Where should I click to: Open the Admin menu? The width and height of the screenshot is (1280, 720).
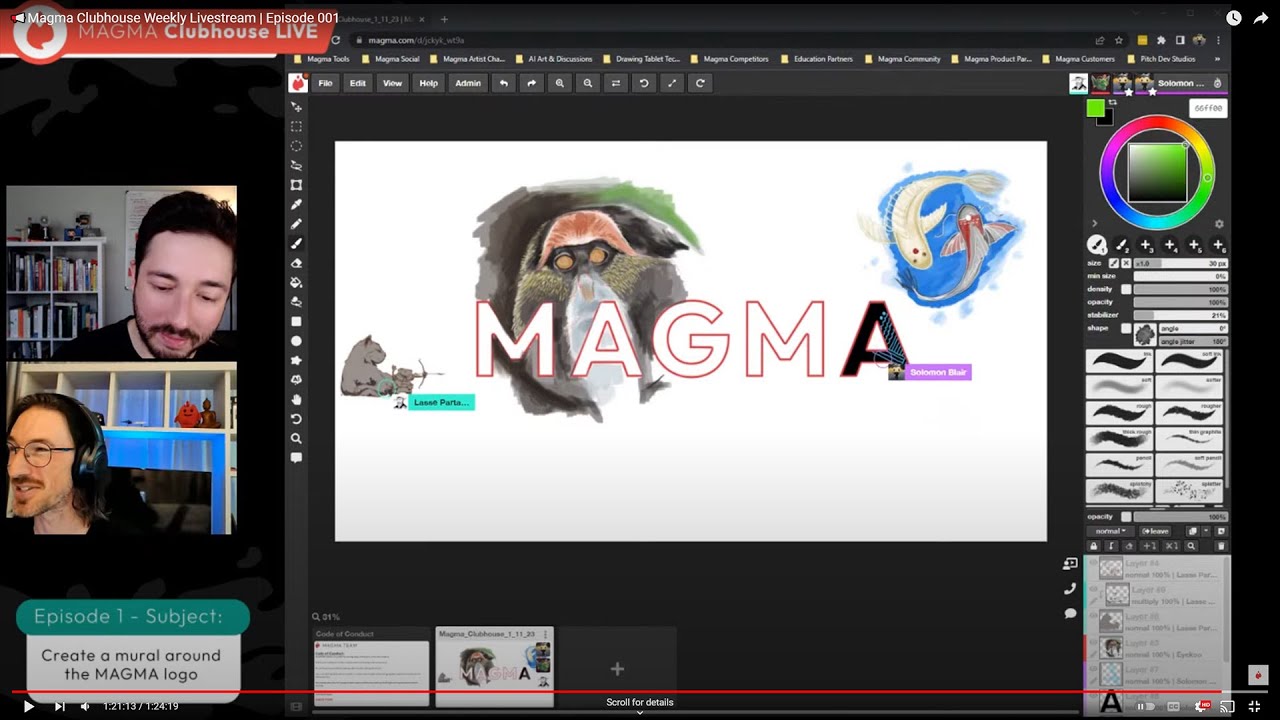pyautogui.click(x=468, y=83)
